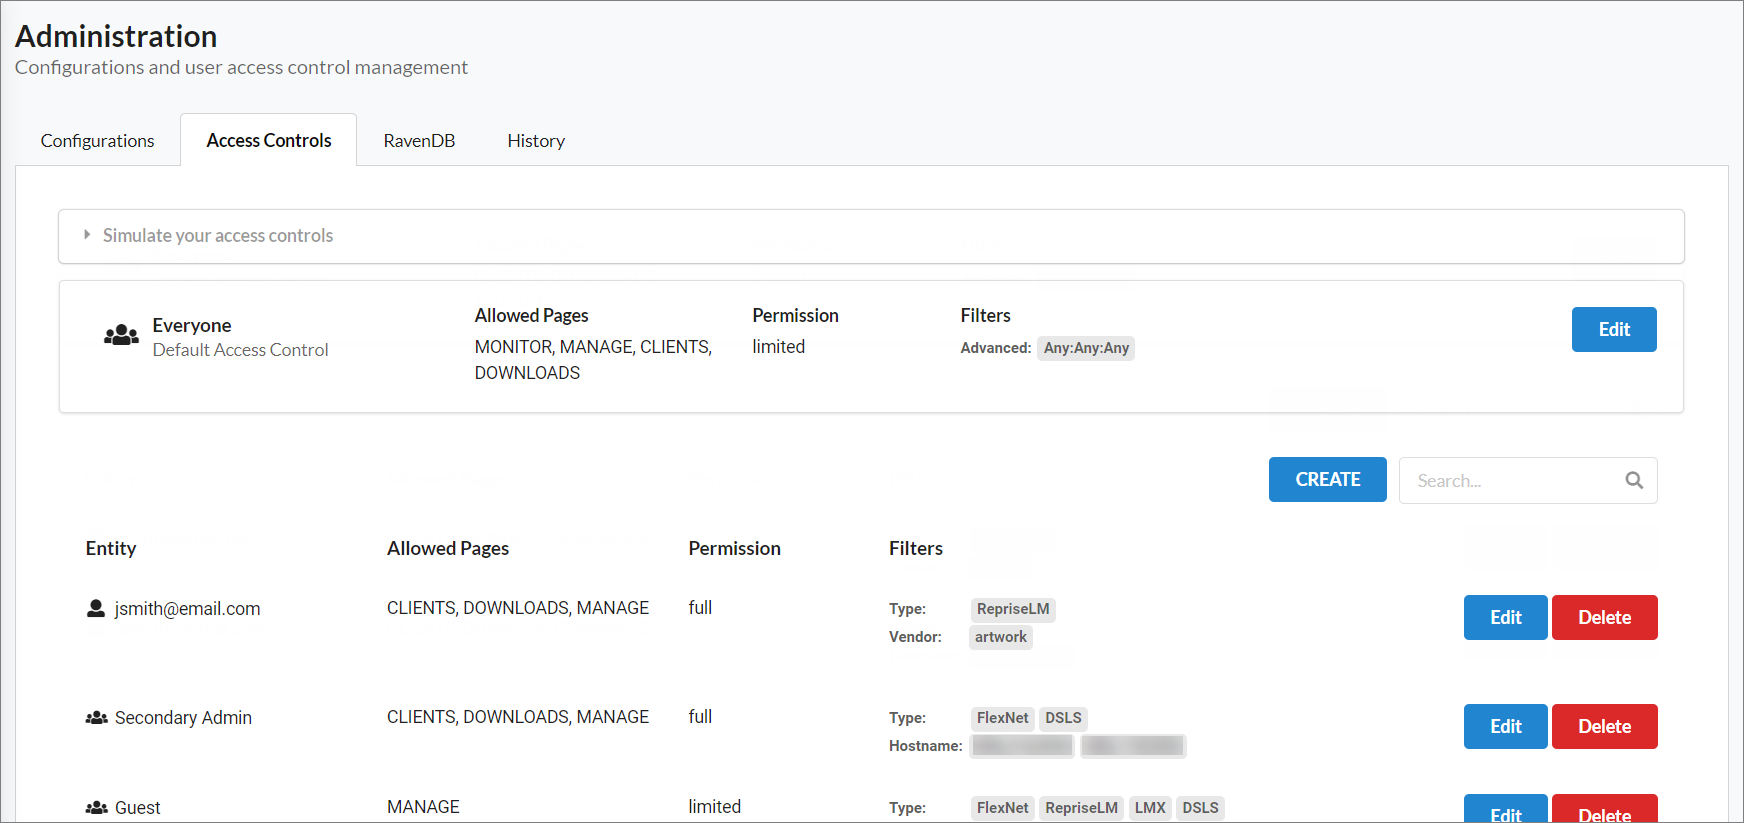
Task: Edit the Secondary Admin access control
Action: [x=1505, y=727]
